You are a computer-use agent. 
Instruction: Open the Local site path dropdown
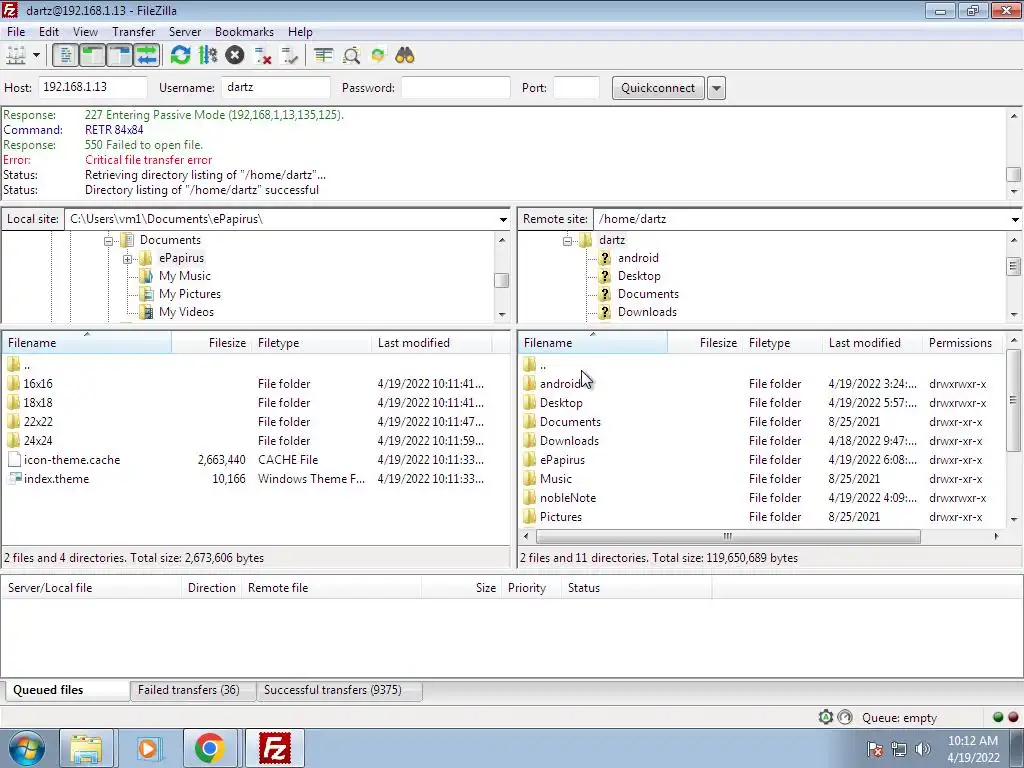[x=503, y=219]
